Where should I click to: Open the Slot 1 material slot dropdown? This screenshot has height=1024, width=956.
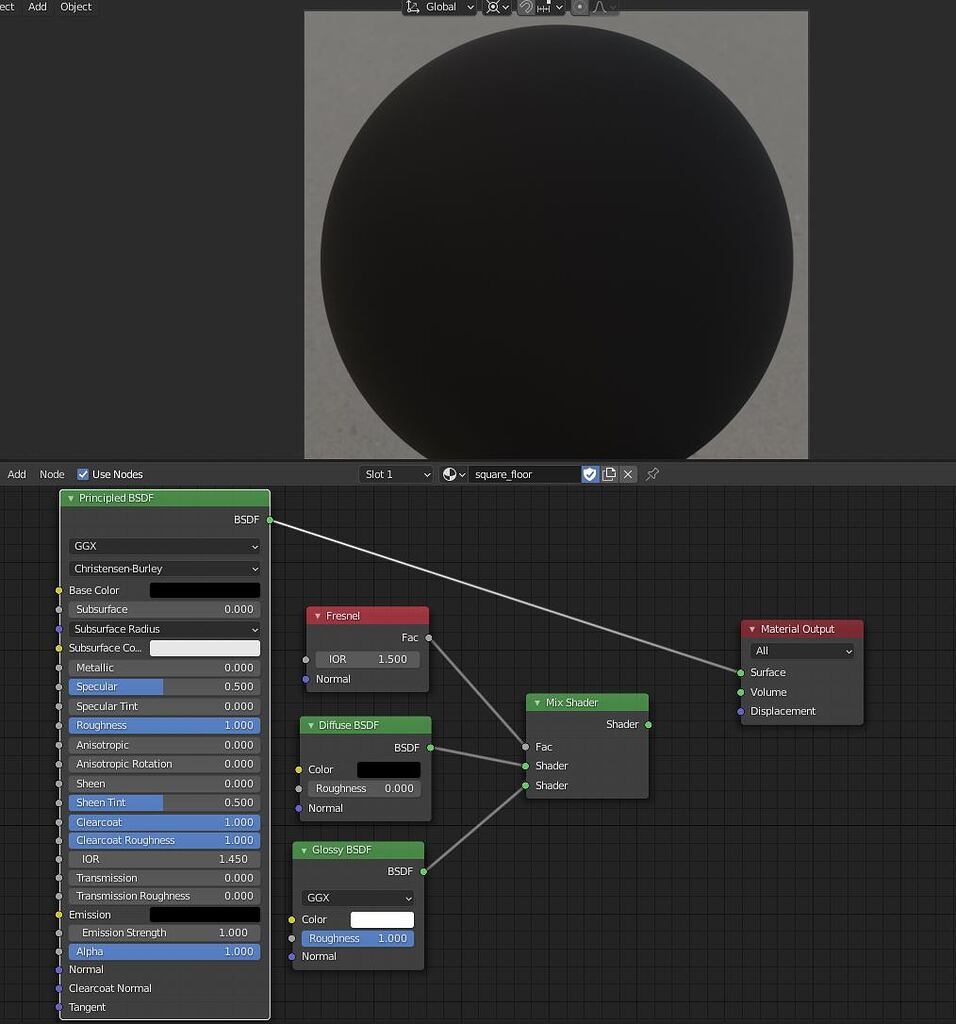pos(396,474)
